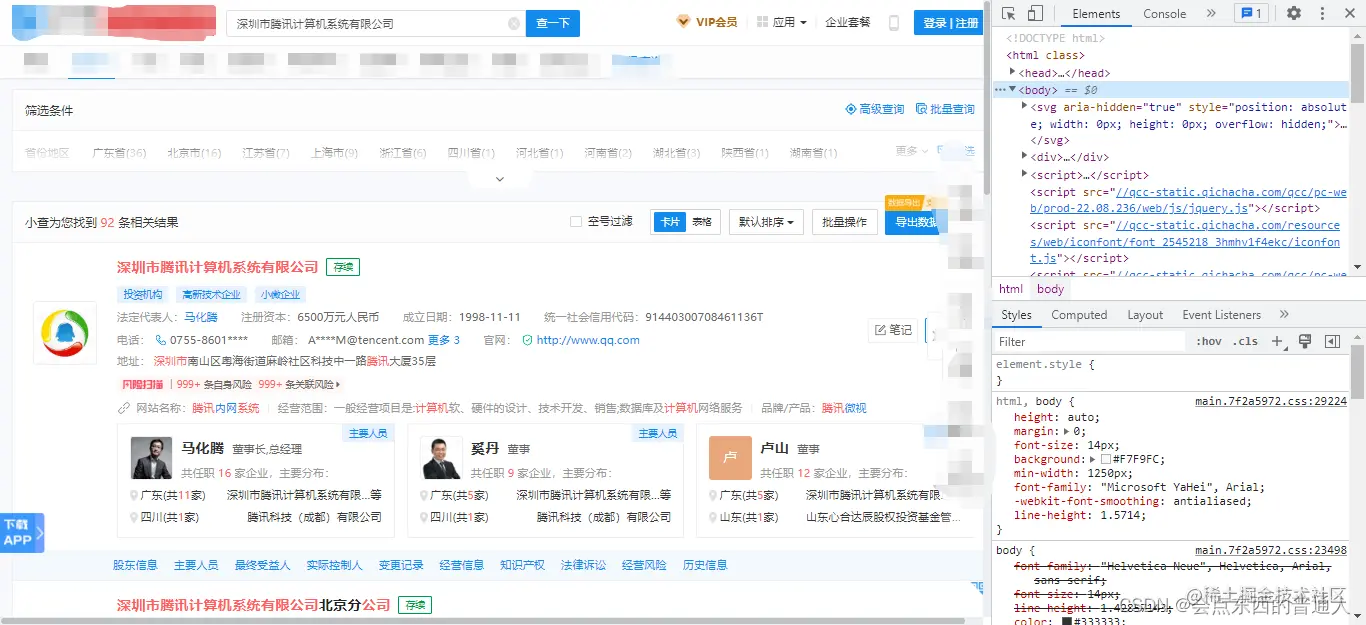Image resolution: width=1366 pixels, height=625 pixels.
Task: Select the 知识产权 section tab
Action: 522,565
